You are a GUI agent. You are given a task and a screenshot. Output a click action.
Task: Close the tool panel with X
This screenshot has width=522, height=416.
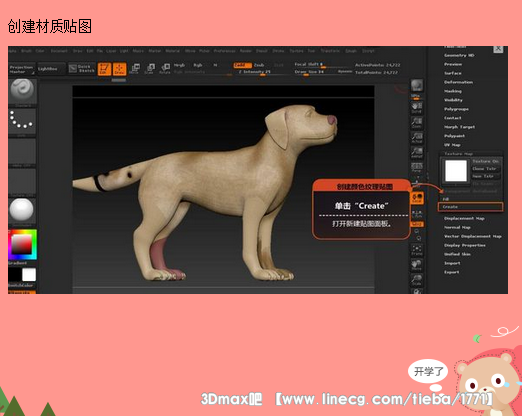(x=498, y=49)
